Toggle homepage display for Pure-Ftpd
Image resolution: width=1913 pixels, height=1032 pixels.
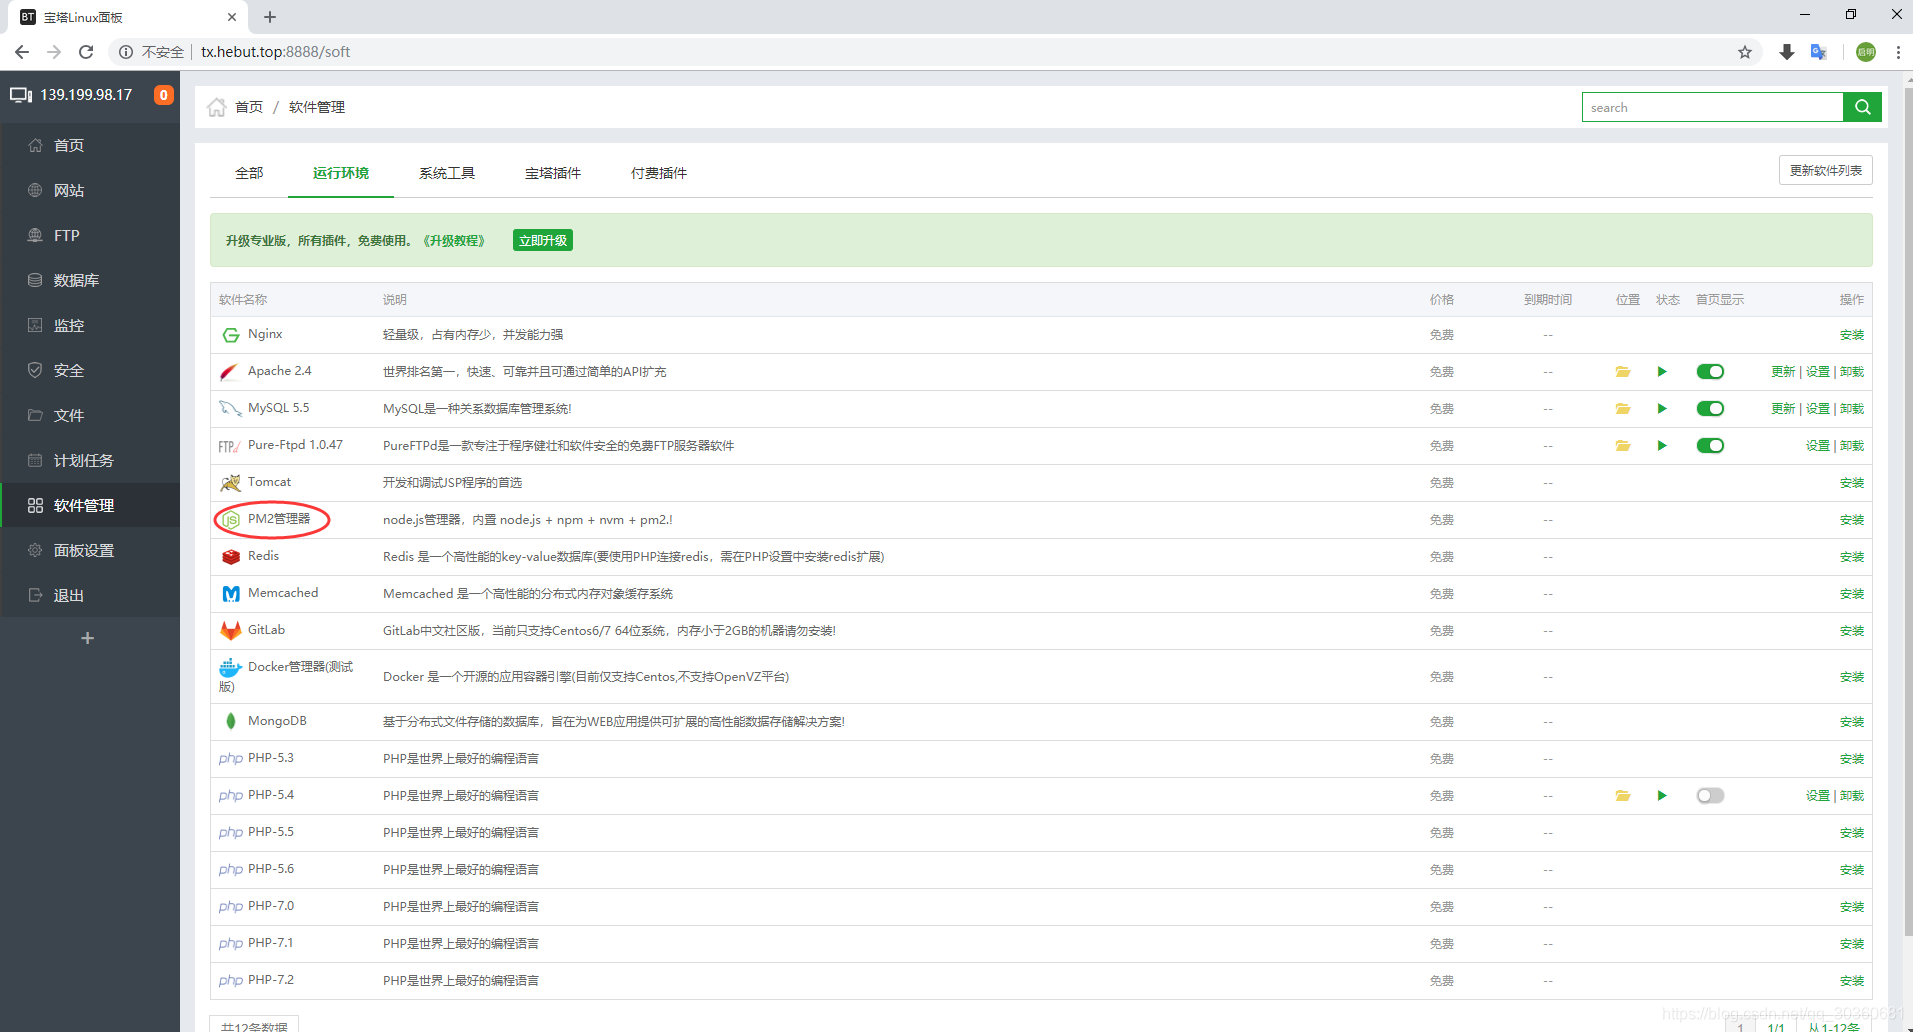(x=1710, y=446)
